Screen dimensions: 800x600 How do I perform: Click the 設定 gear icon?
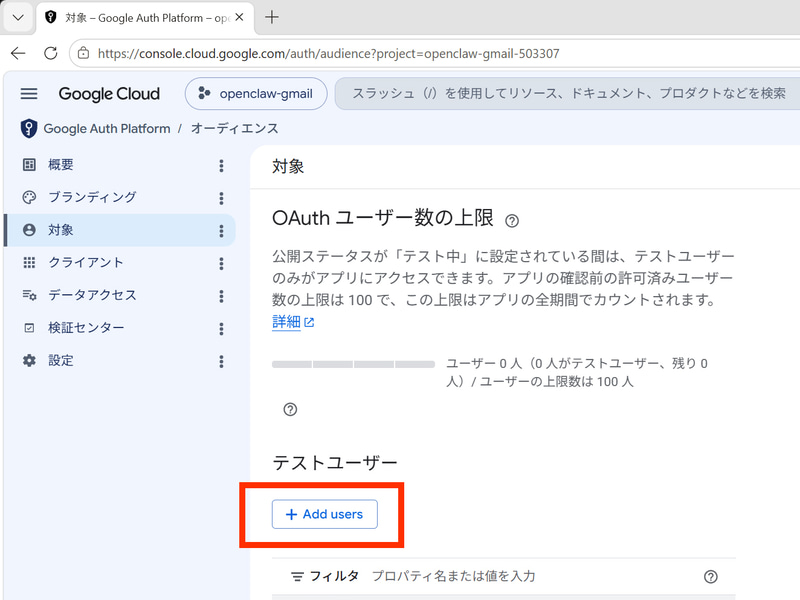[x=29, y=361]
